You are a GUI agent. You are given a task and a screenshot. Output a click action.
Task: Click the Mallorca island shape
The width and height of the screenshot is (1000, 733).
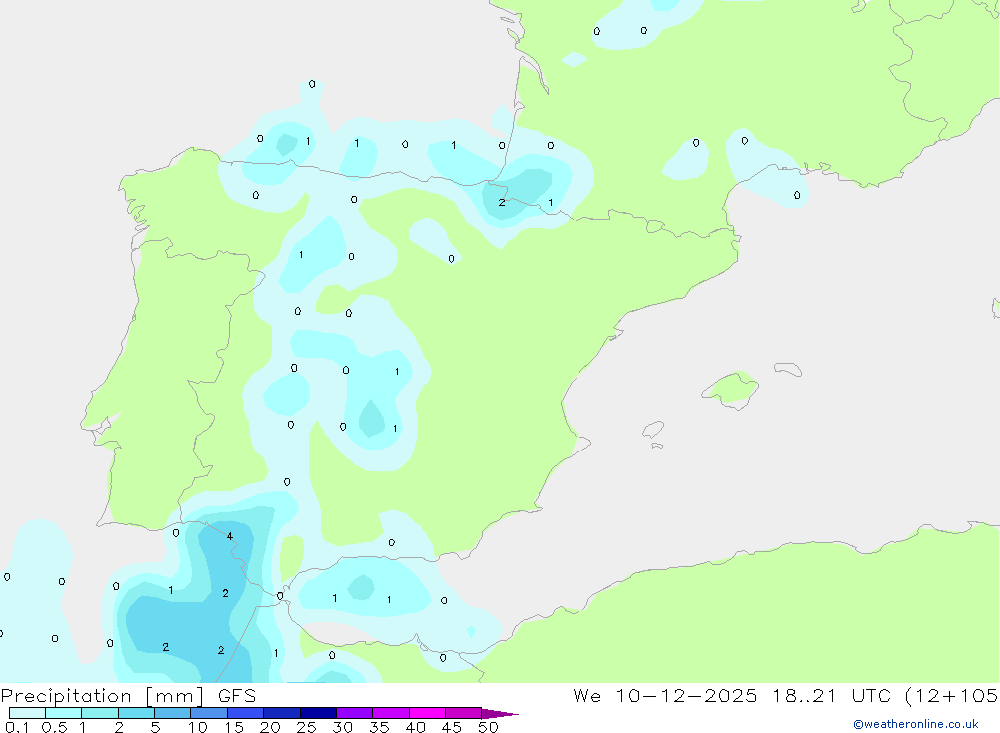point(731,390)
